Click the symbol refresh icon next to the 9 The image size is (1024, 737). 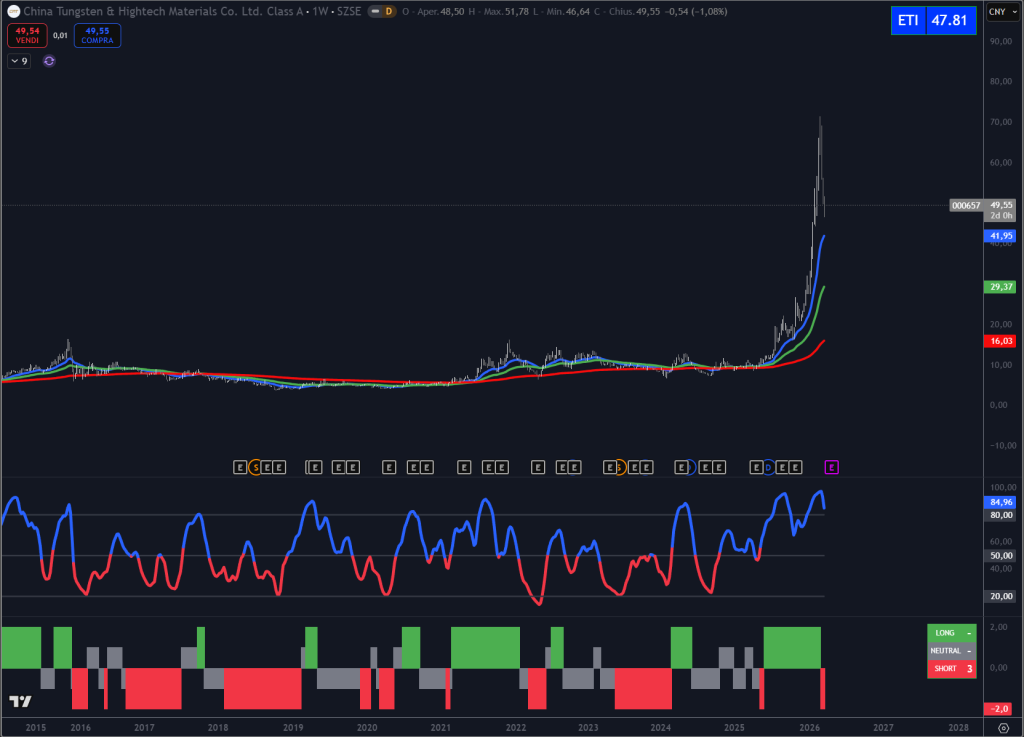point(48,60)
